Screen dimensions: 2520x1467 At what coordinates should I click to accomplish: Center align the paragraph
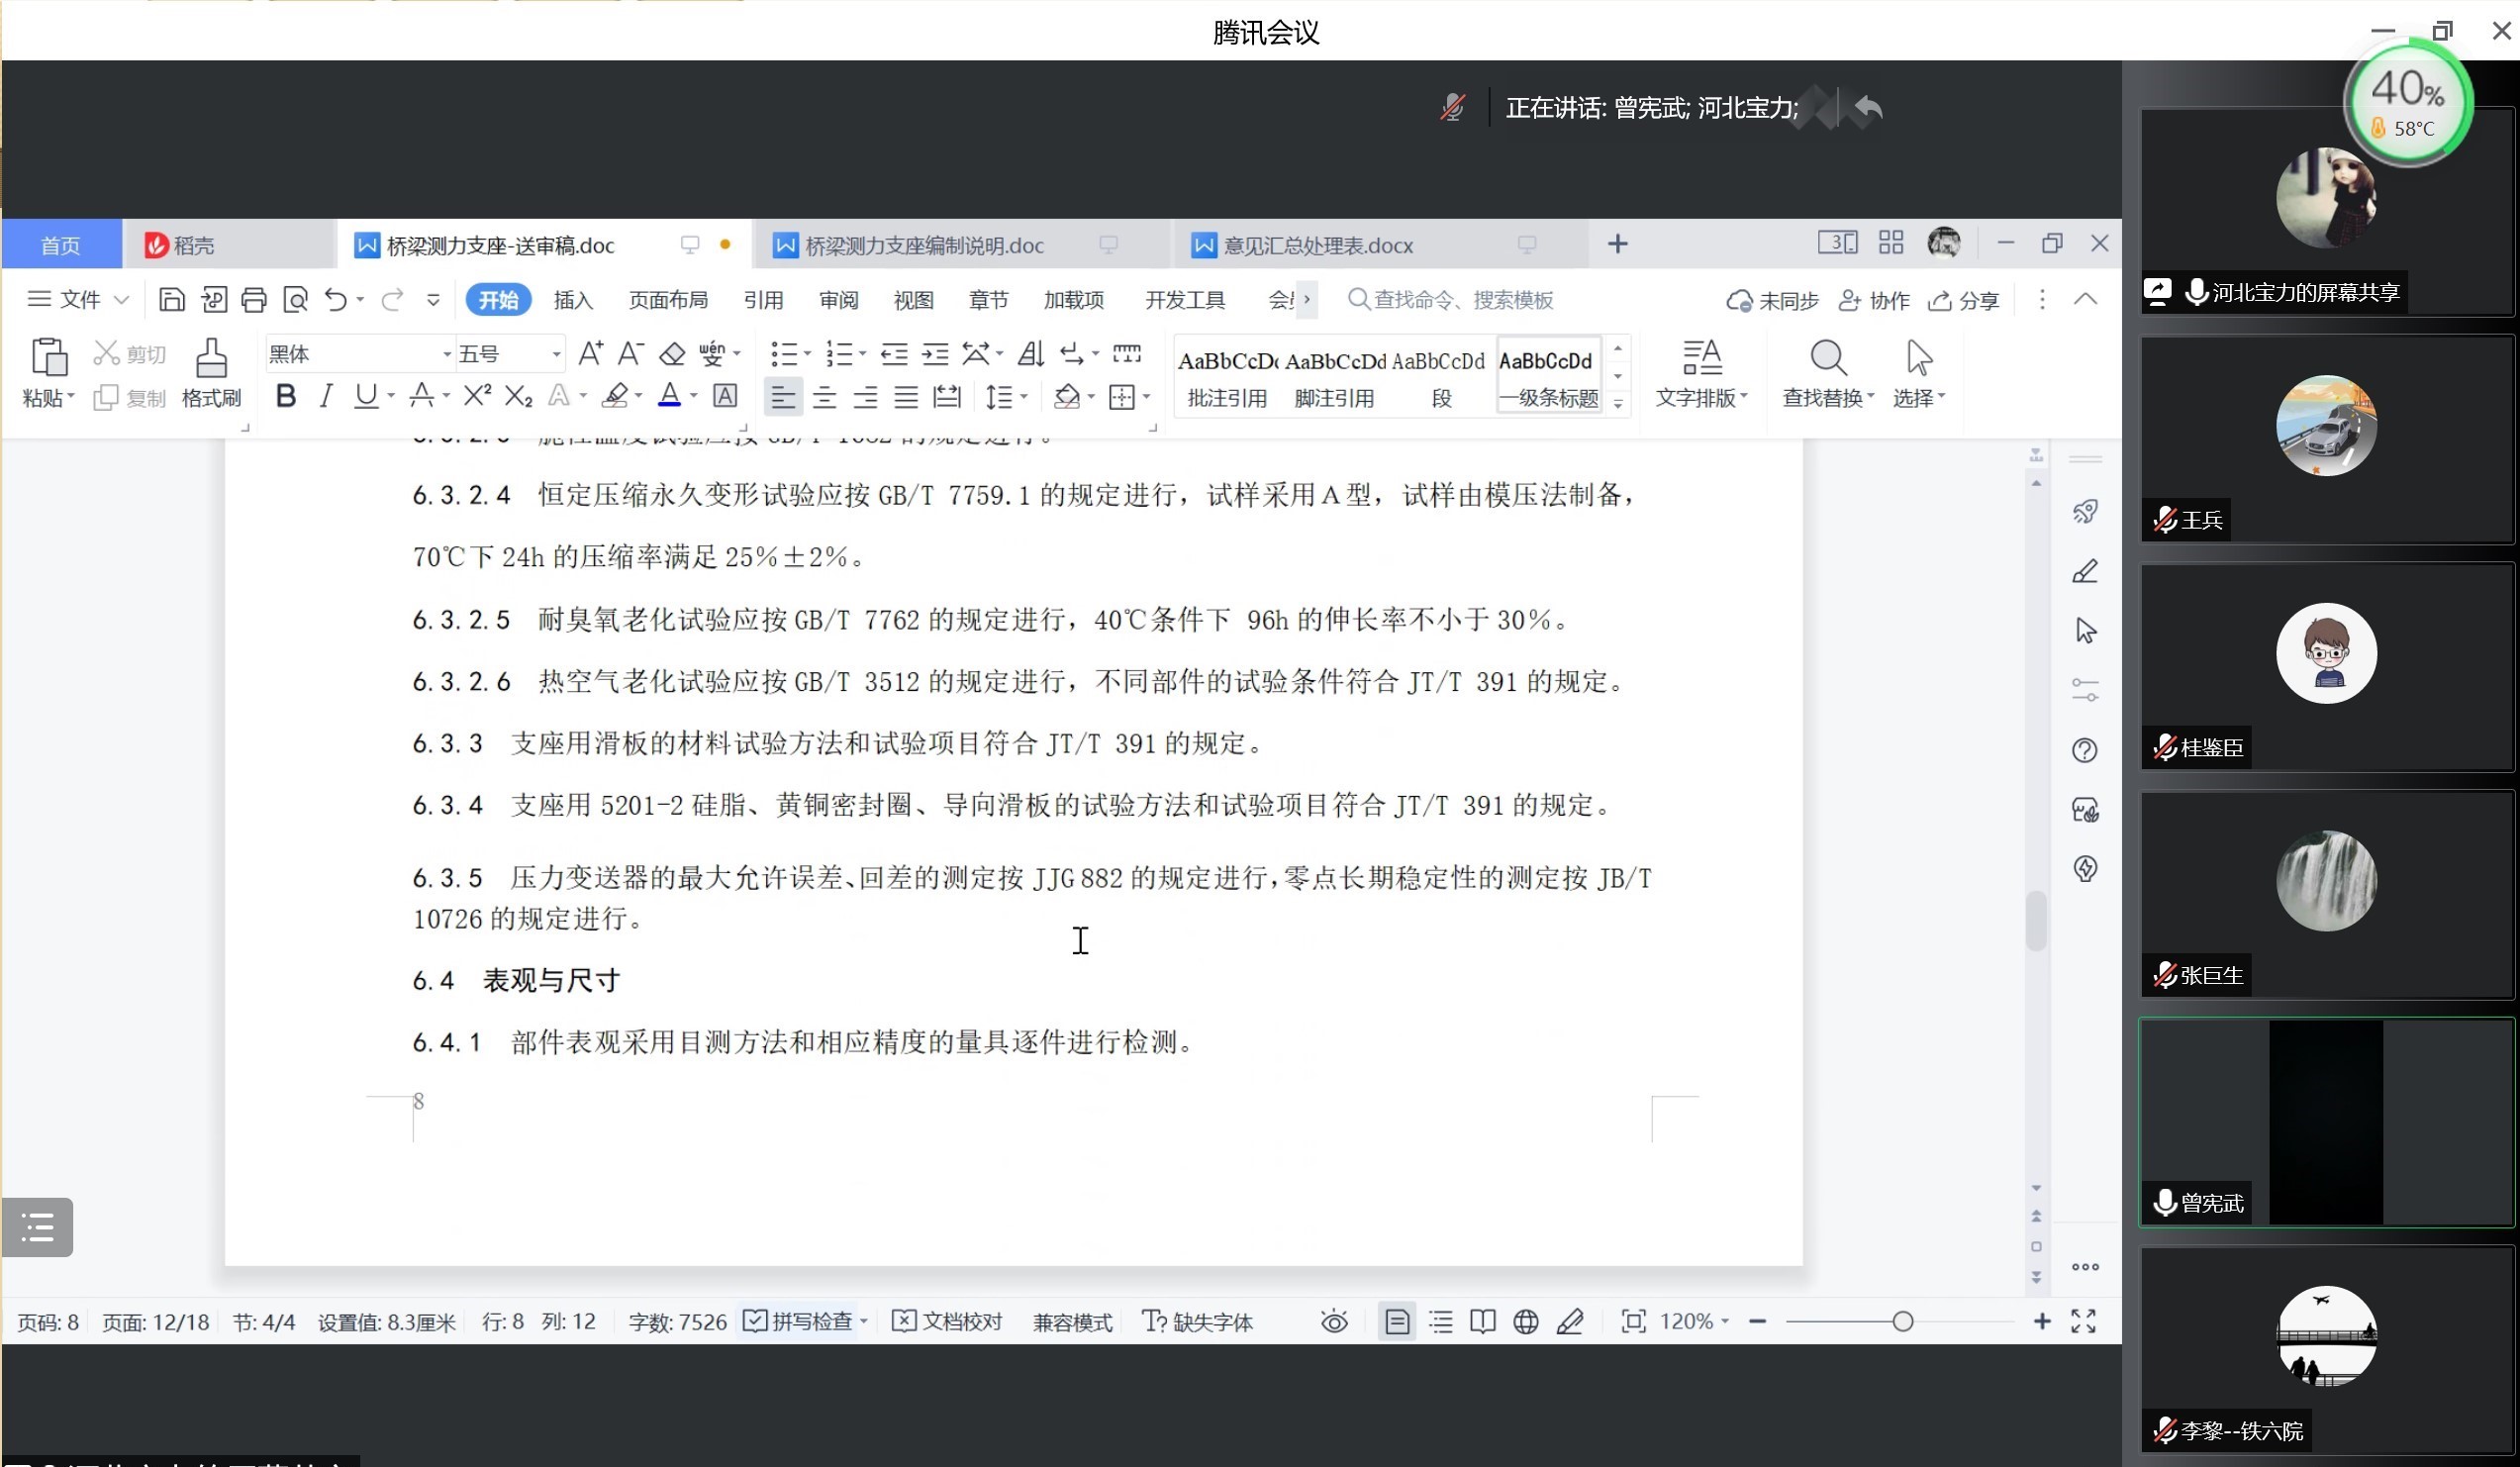[x=824, y=398]
